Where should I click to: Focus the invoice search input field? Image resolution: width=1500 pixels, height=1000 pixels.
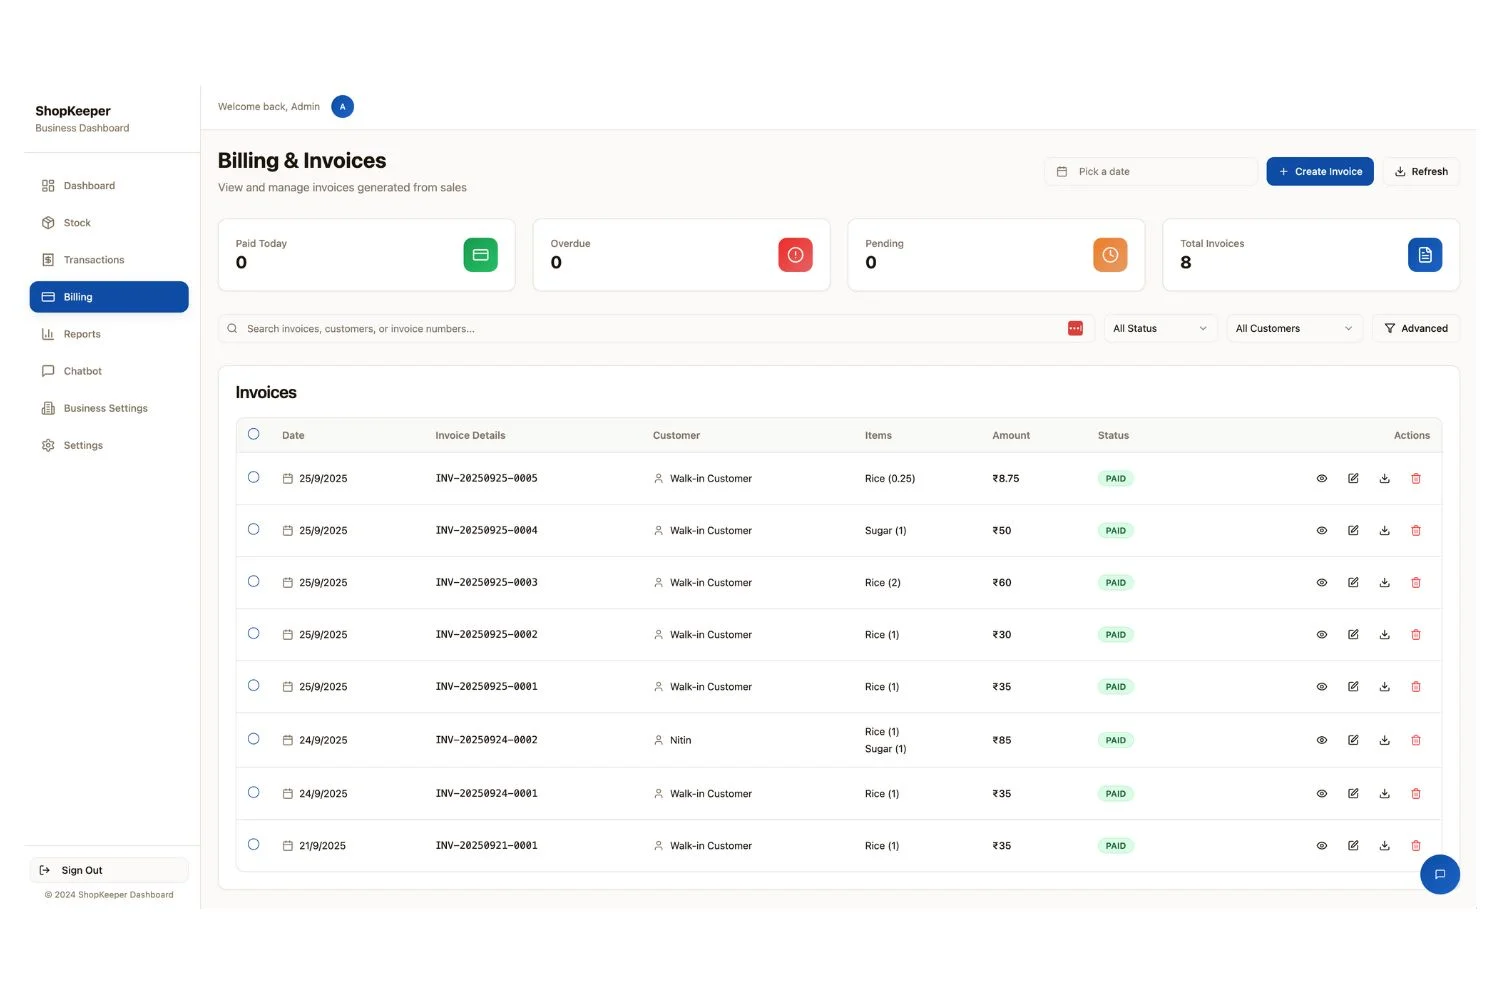click(x=640, y=329)
